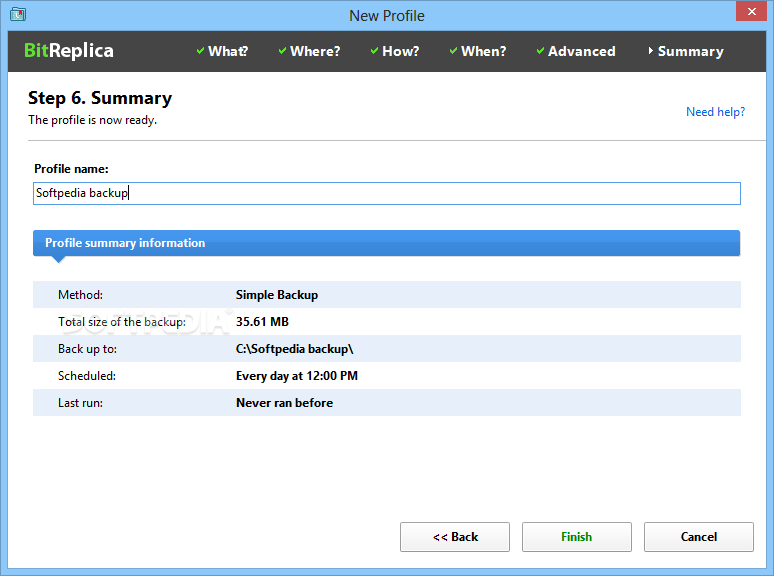Select the Every day at 12:00 PM value
The height and width of the screenshot is (576, 774).
297,376
